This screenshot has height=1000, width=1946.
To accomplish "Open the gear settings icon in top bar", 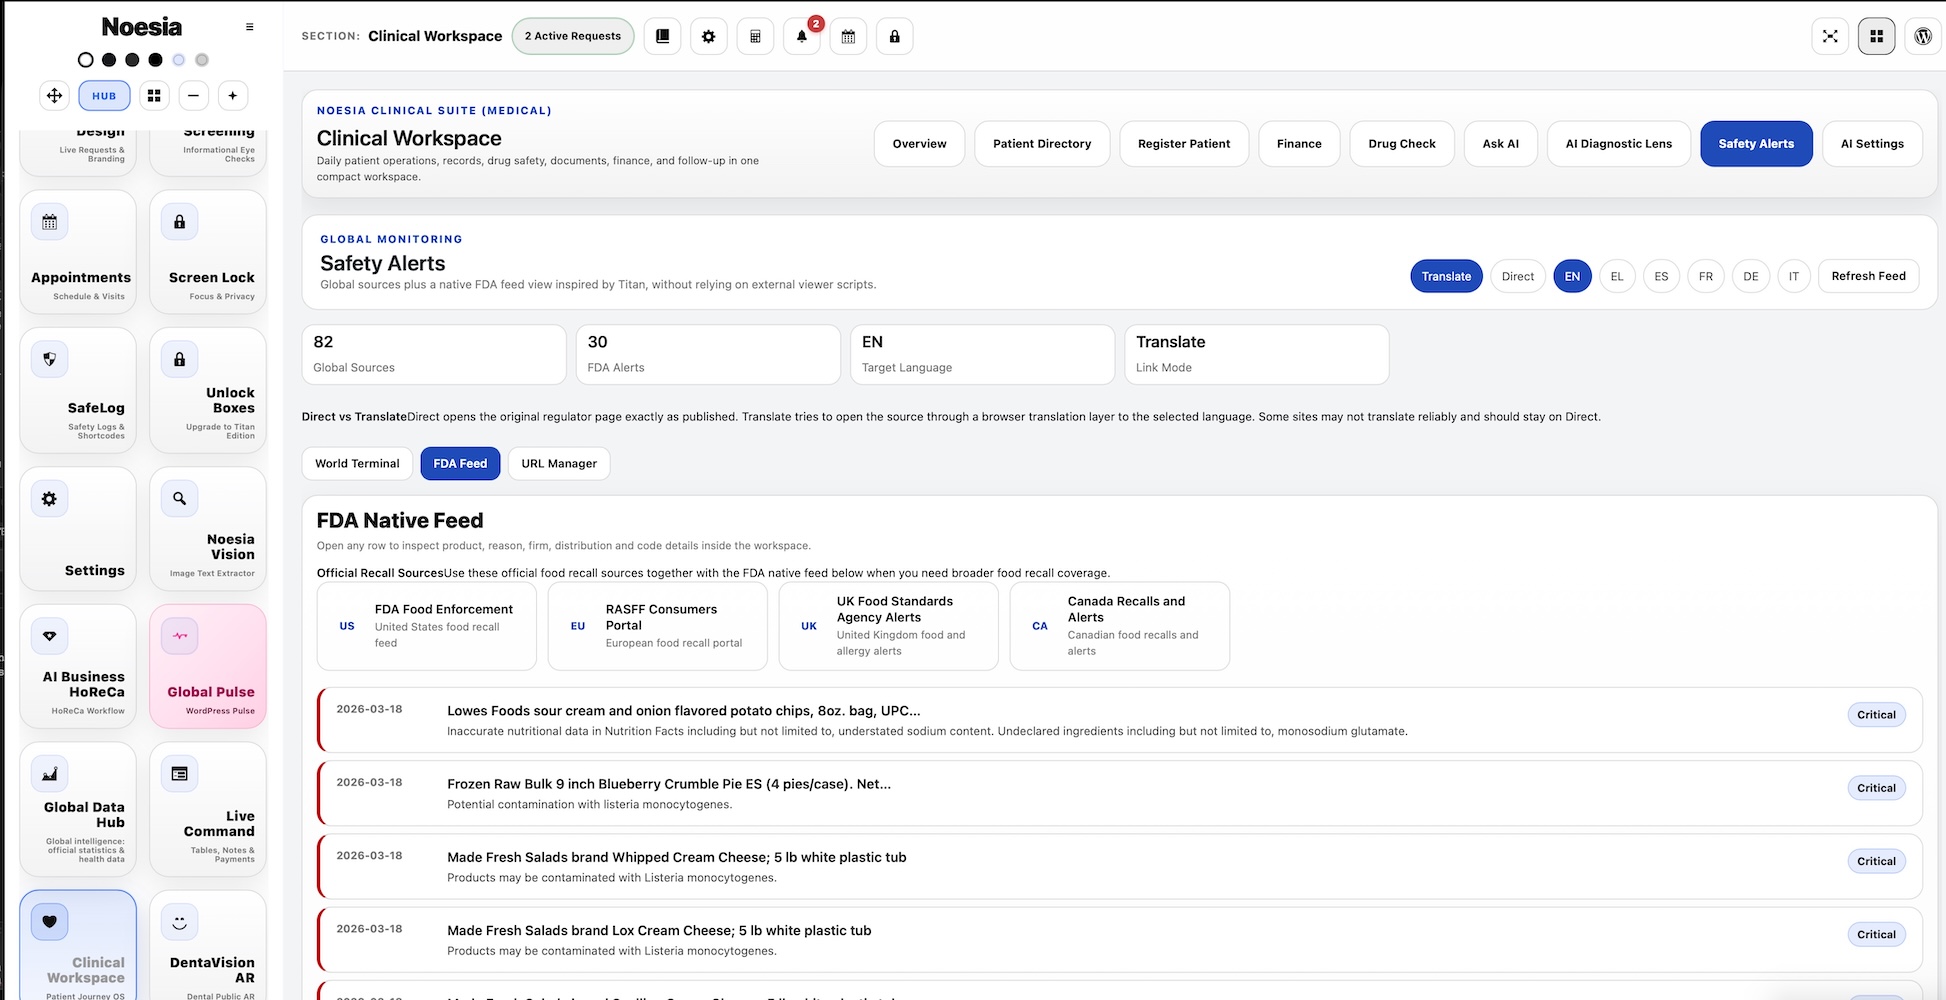I will (x=709, y=36).
